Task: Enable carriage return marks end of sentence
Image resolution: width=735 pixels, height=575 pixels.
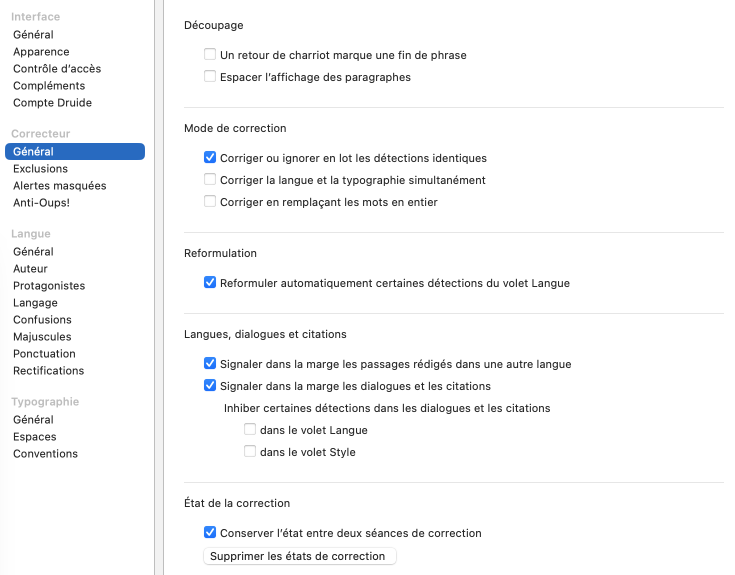Action: (210, 55)
